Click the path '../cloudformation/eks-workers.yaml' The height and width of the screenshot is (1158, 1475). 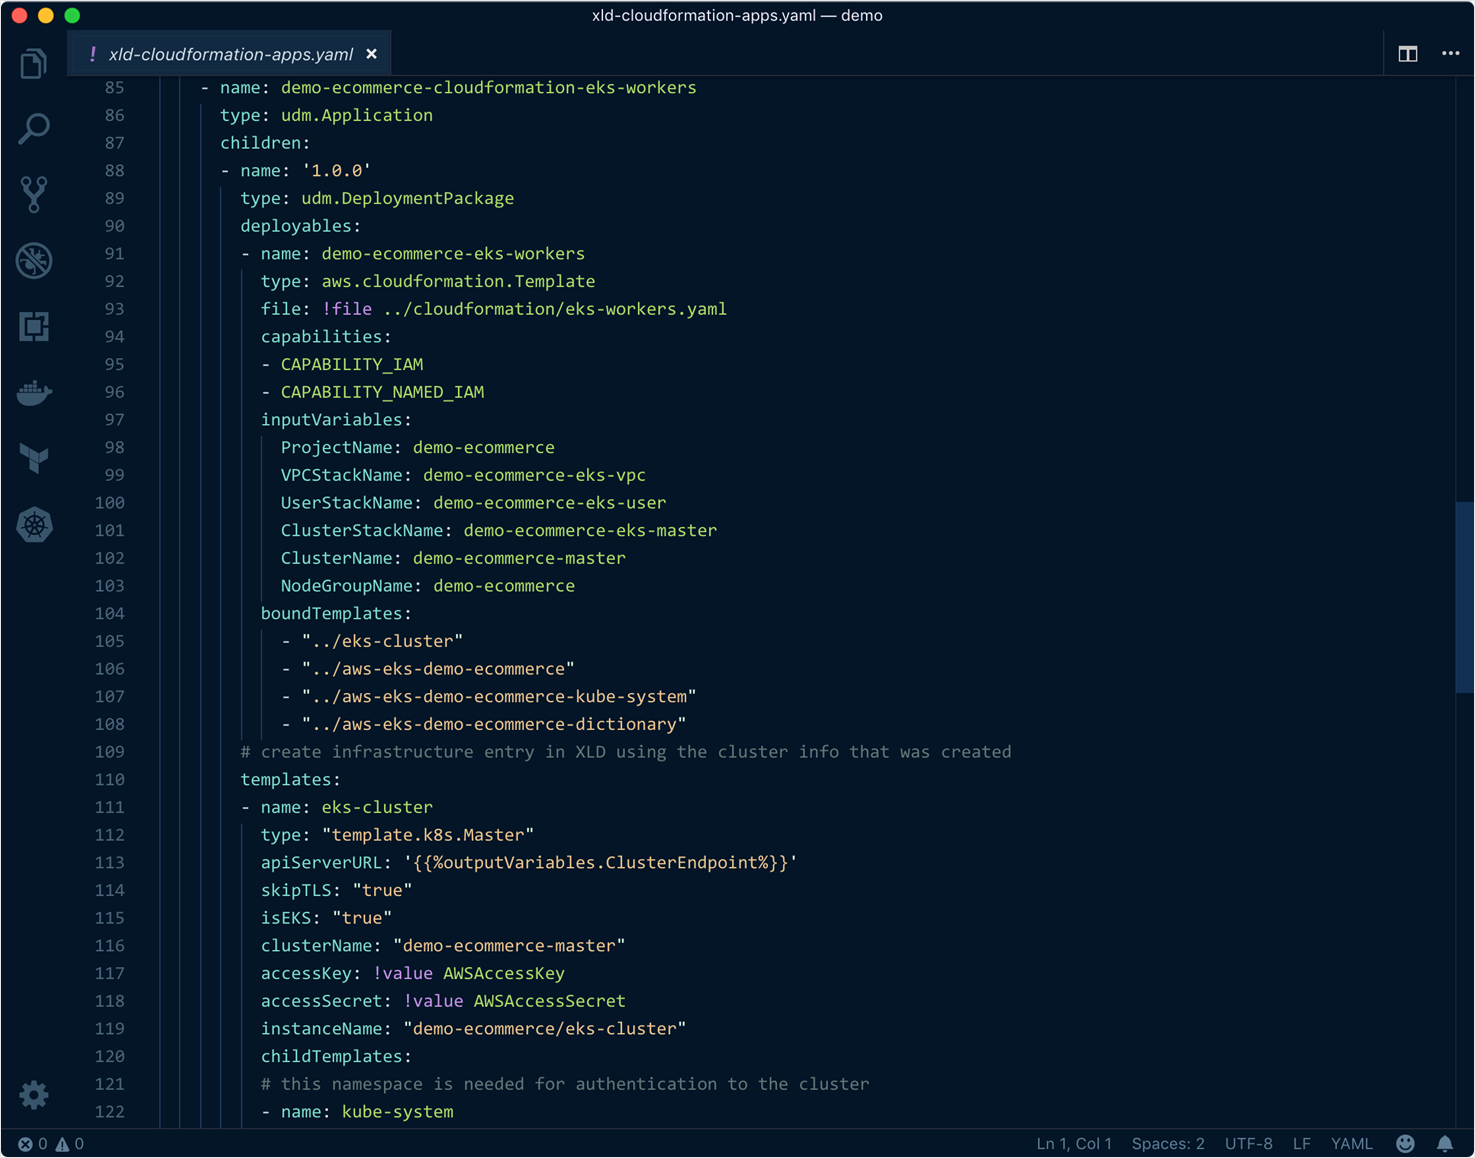tap(555, 309)
